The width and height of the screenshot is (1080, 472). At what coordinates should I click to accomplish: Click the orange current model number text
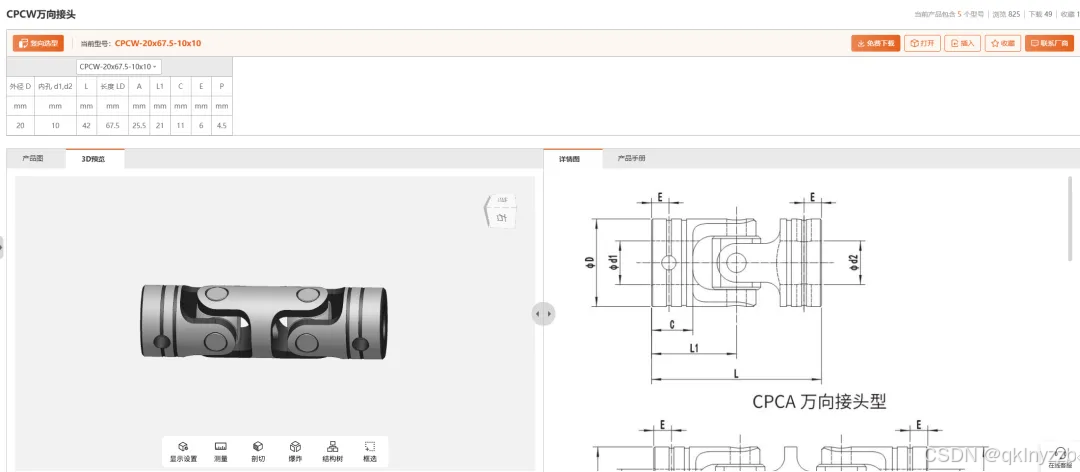(x=158, y=43)
